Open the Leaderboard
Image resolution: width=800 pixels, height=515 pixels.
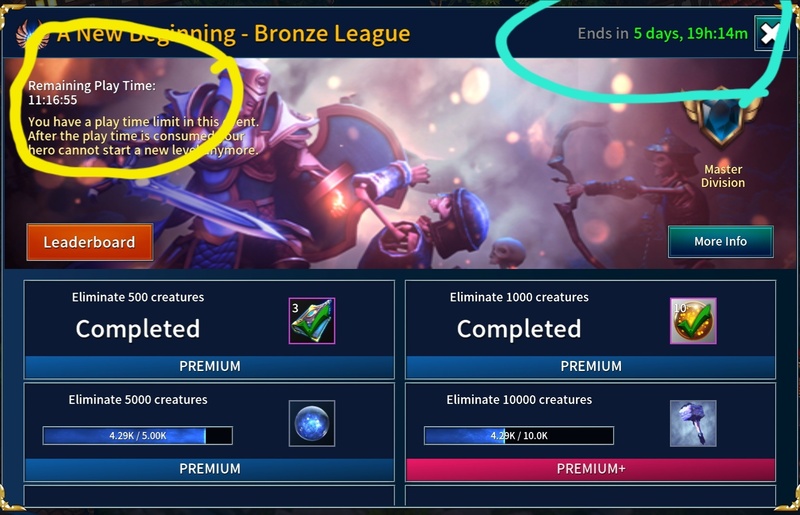(90, 242)
